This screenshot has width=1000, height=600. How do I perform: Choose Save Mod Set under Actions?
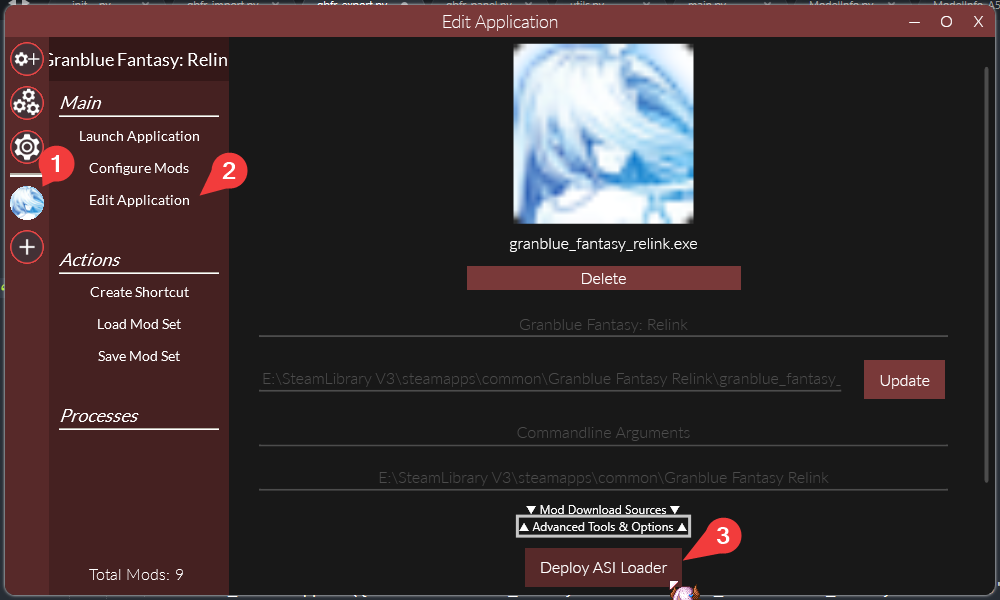(x=139, y=356)
